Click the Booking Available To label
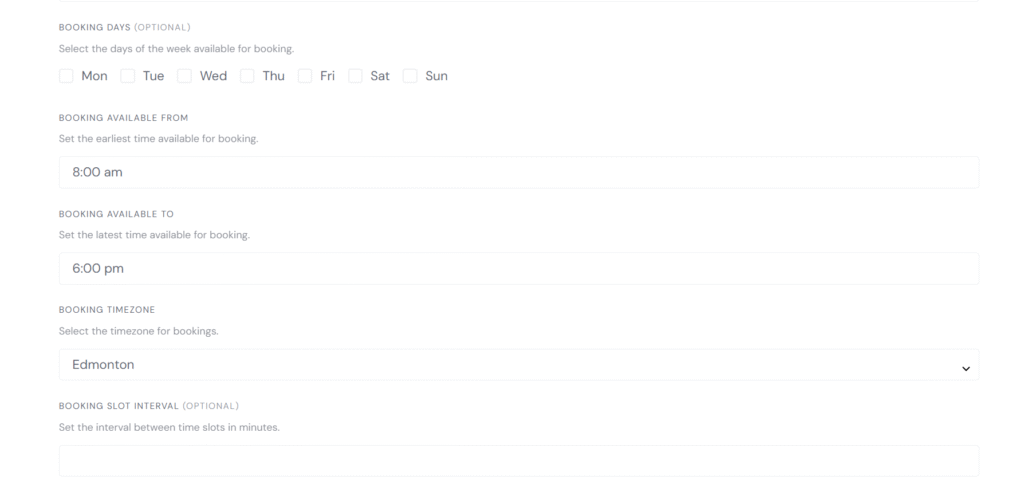The image size is (1024, 484). (x=115, y=214)
